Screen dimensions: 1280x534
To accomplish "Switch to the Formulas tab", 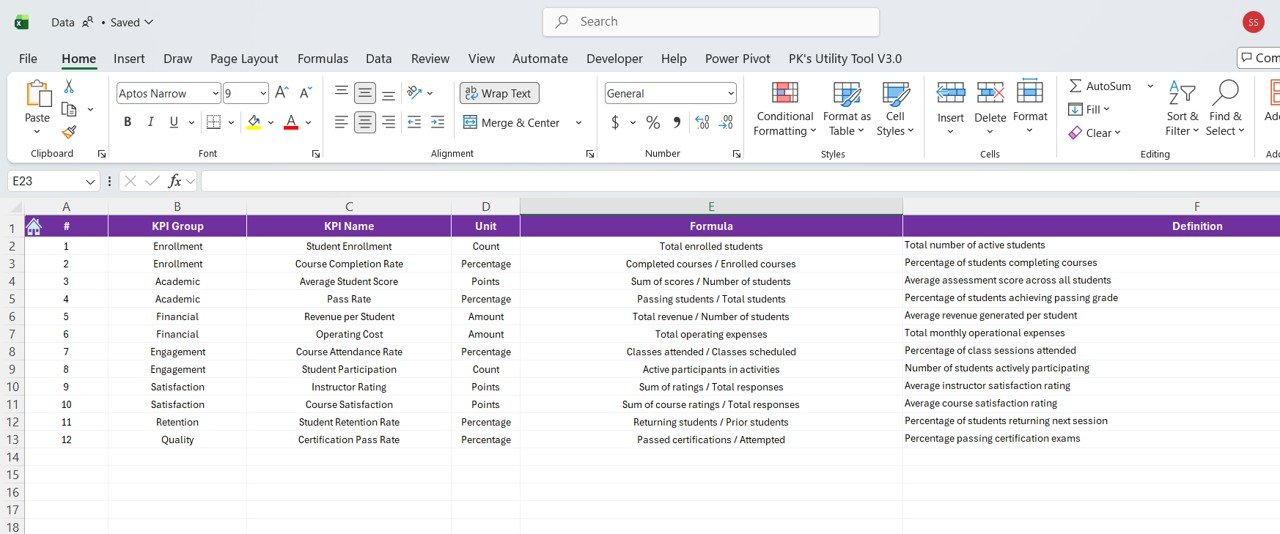I will click(x=323, y=58).
